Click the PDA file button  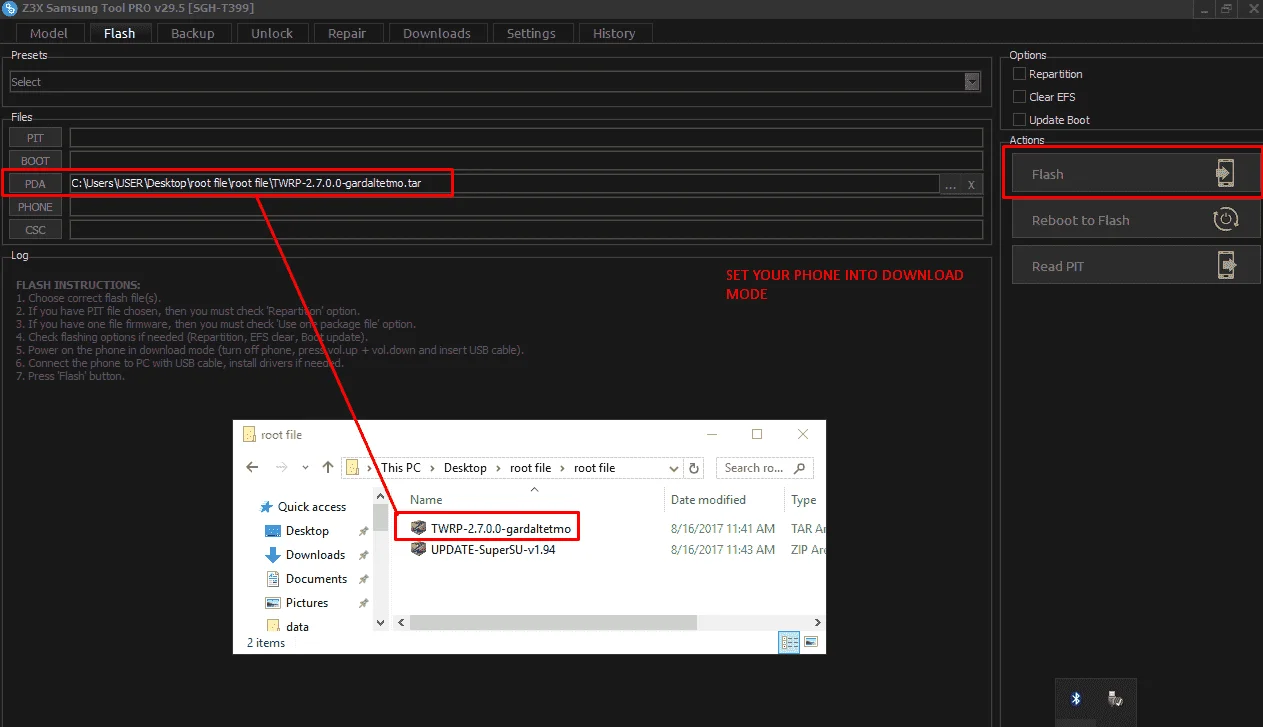click(x=35, y=184)
